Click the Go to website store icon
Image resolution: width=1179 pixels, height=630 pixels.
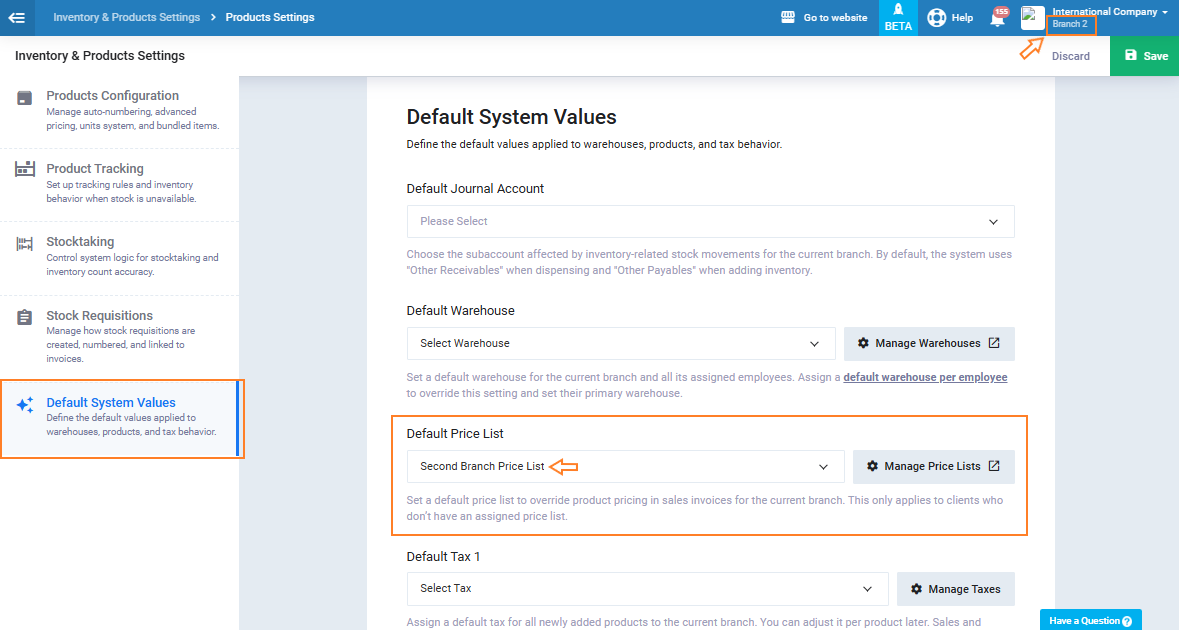click(788, 17)
